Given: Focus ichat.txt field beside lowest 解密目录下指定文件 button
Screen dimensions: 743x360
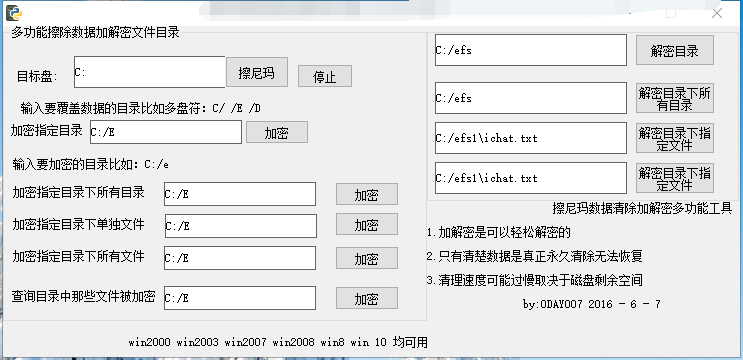Looking at the screenshot, I should coord(531,178).
